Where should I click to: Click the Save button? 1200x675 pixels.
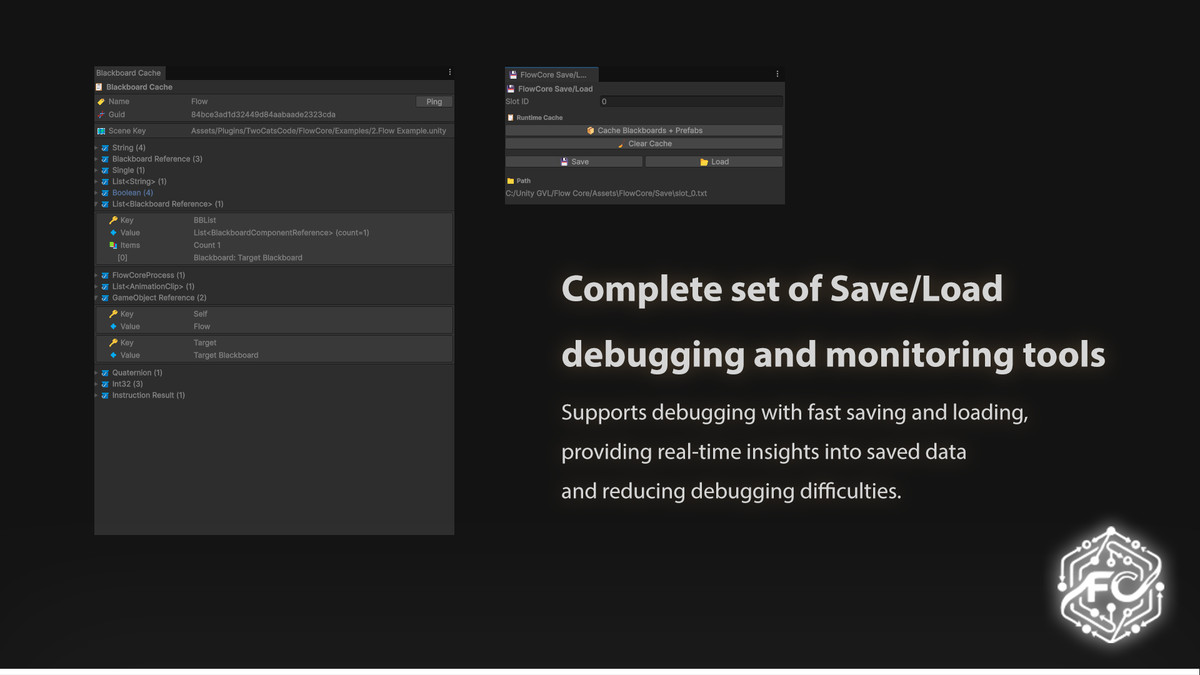click(574, 162)
